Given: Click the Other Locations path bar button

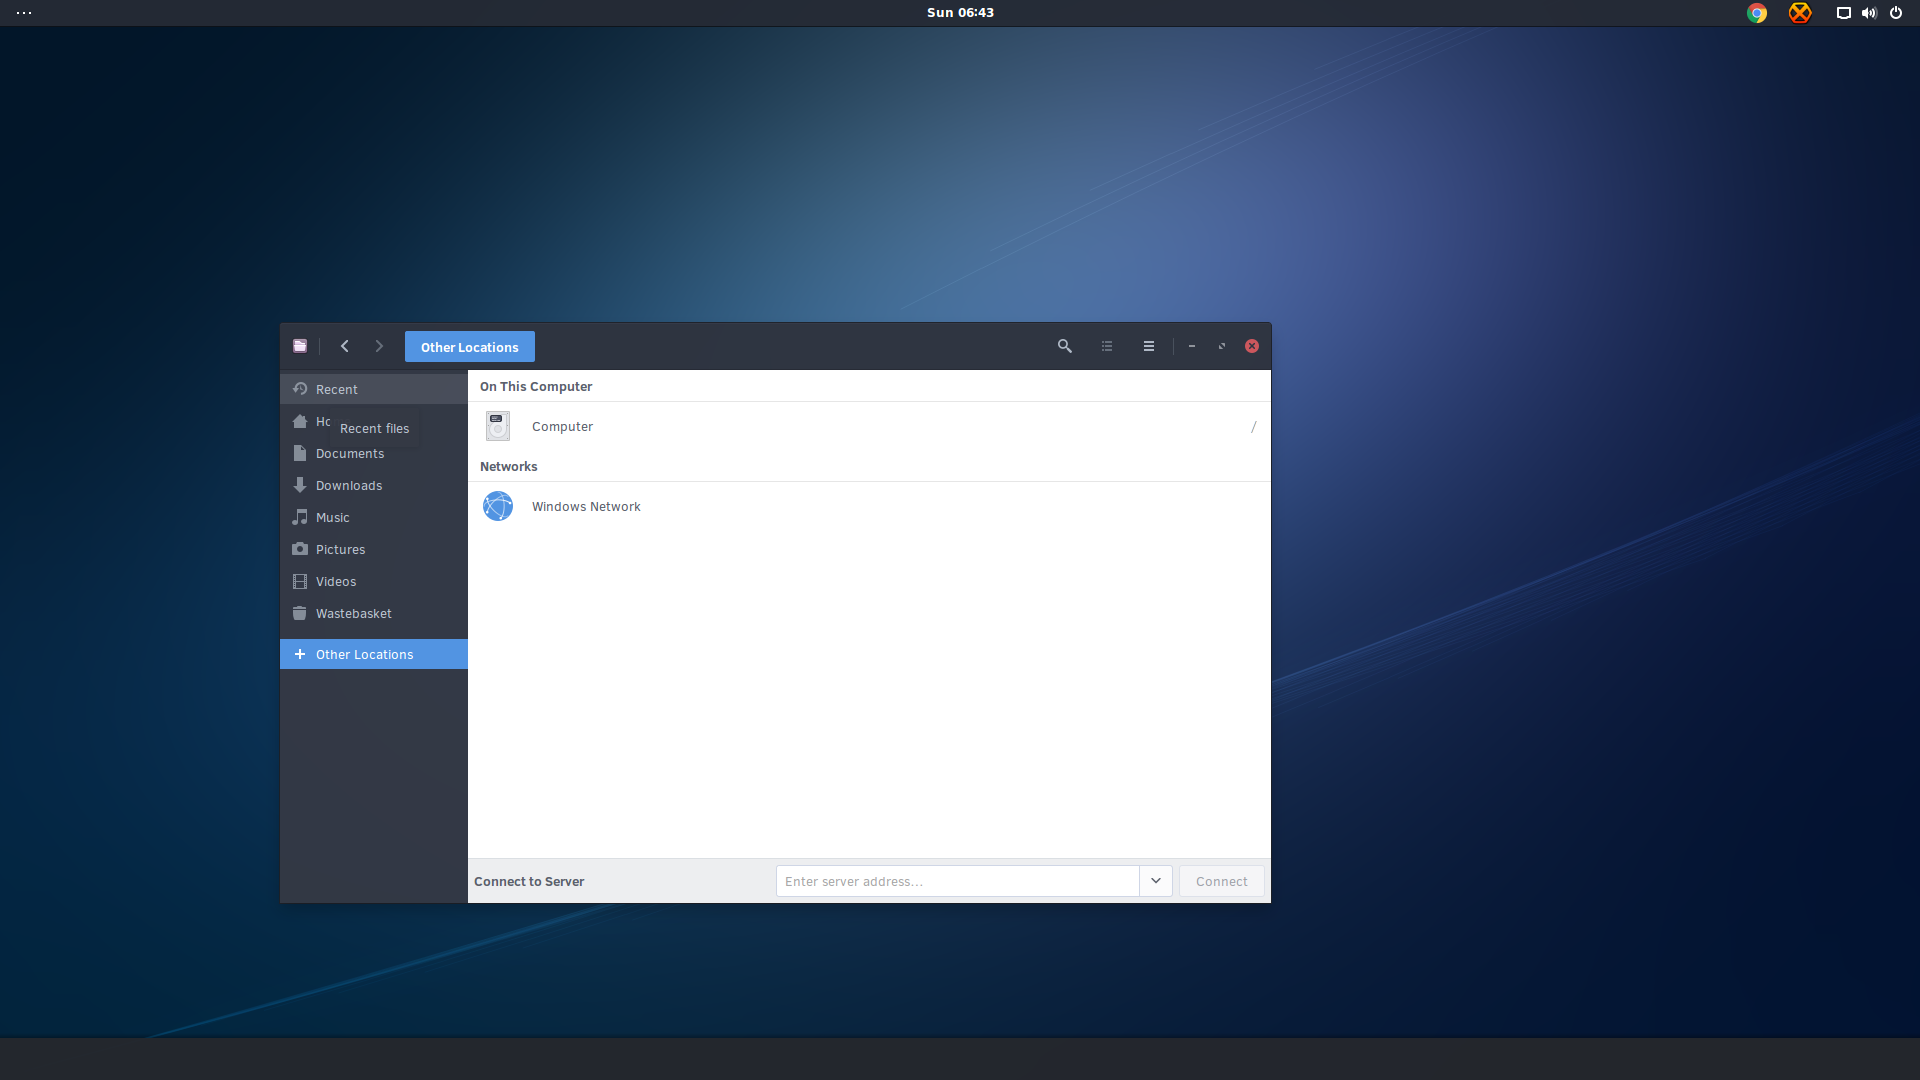Looking at the screenshot, I should pos(470,347).
